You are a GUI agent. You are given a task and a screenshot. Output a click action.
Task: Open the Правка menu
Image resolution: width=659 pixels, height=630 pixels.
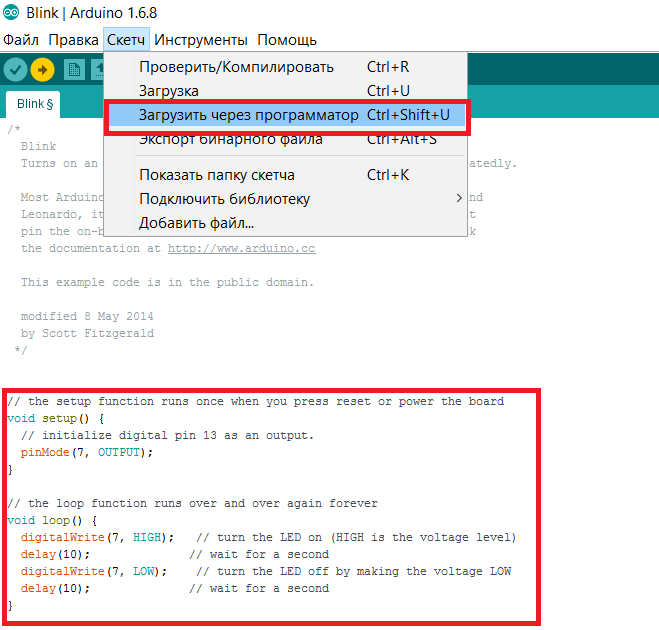(x=74, y=40)
